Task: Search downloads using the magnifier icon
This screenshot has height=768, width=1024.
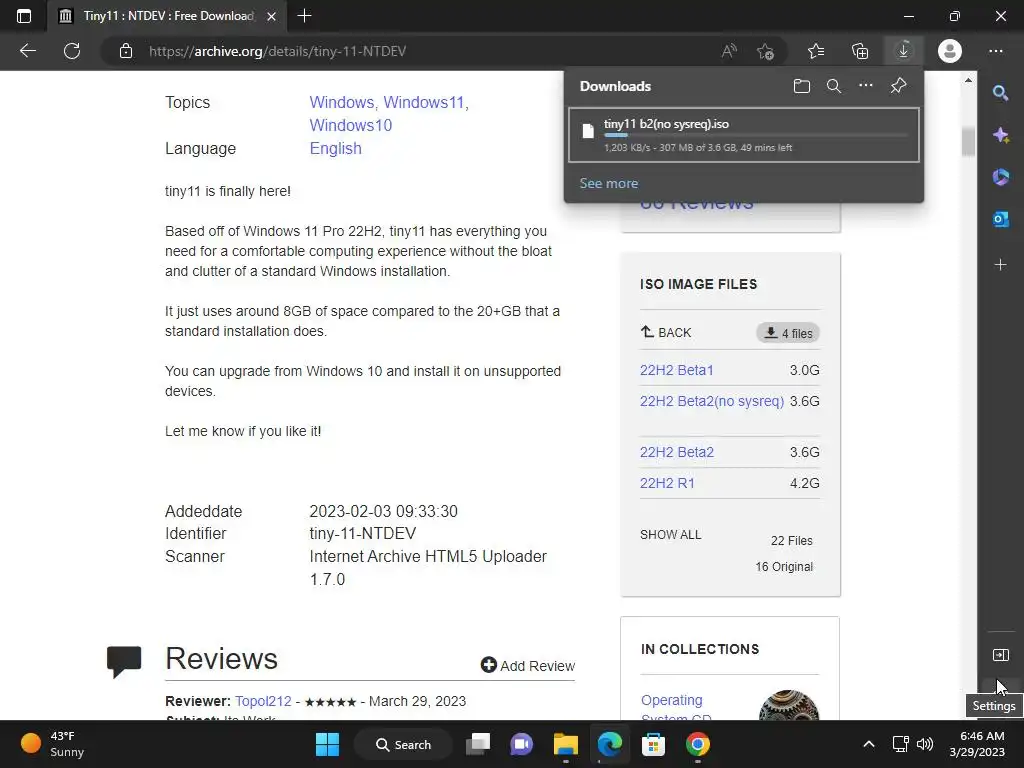Action: [833, 86]
